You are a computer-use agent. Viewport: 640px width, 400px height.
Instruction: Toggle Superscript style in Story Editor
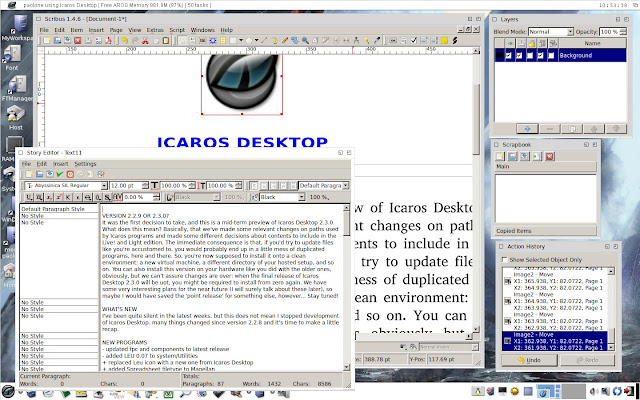coord(58,197)
